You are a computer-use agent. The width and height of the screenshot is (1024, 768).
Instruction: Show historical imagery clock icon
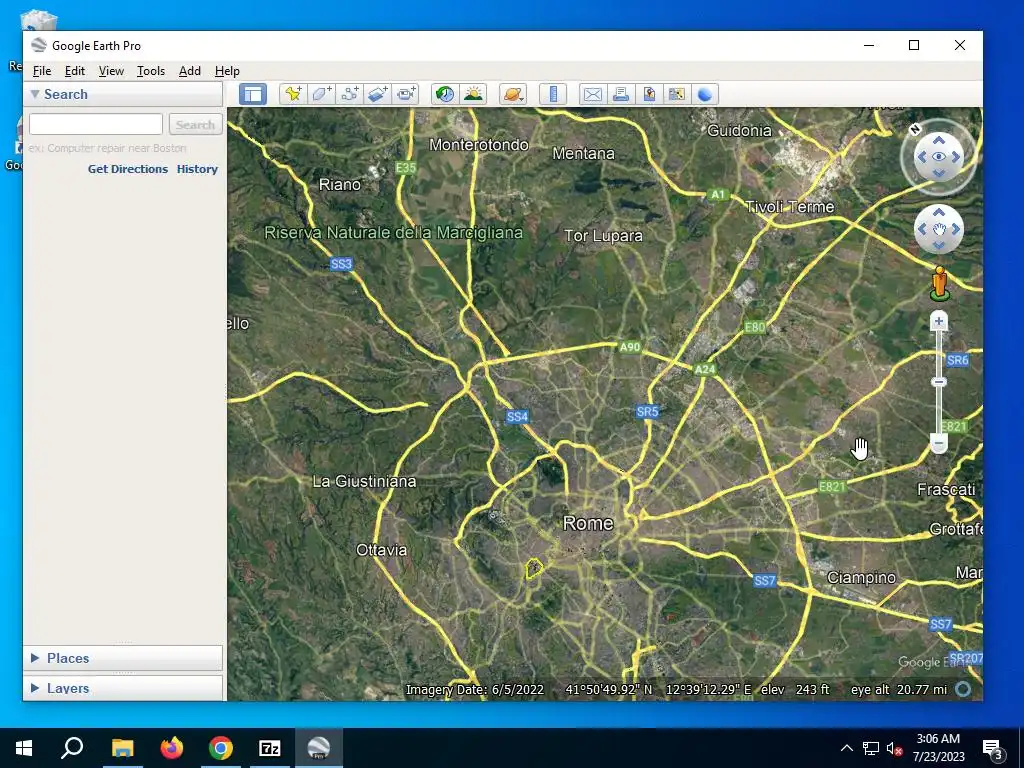point(445,94)
